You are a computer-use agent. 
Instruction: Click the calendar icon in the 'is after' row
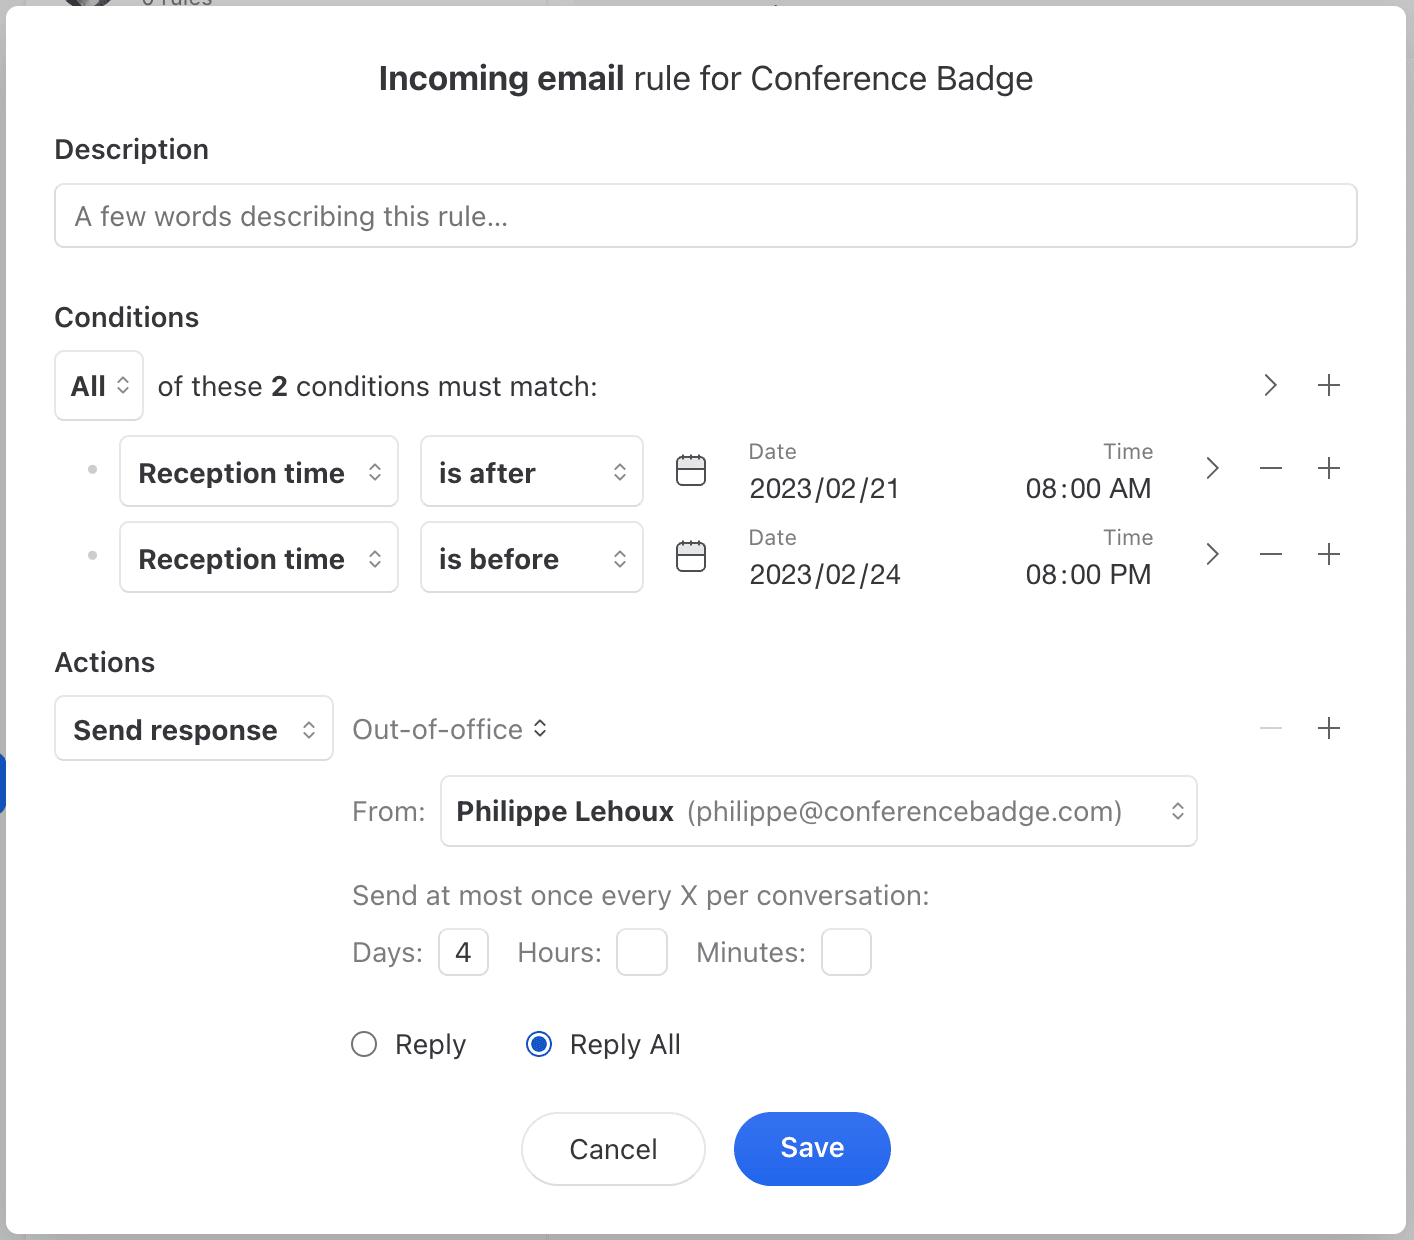[x=691, y=470]
